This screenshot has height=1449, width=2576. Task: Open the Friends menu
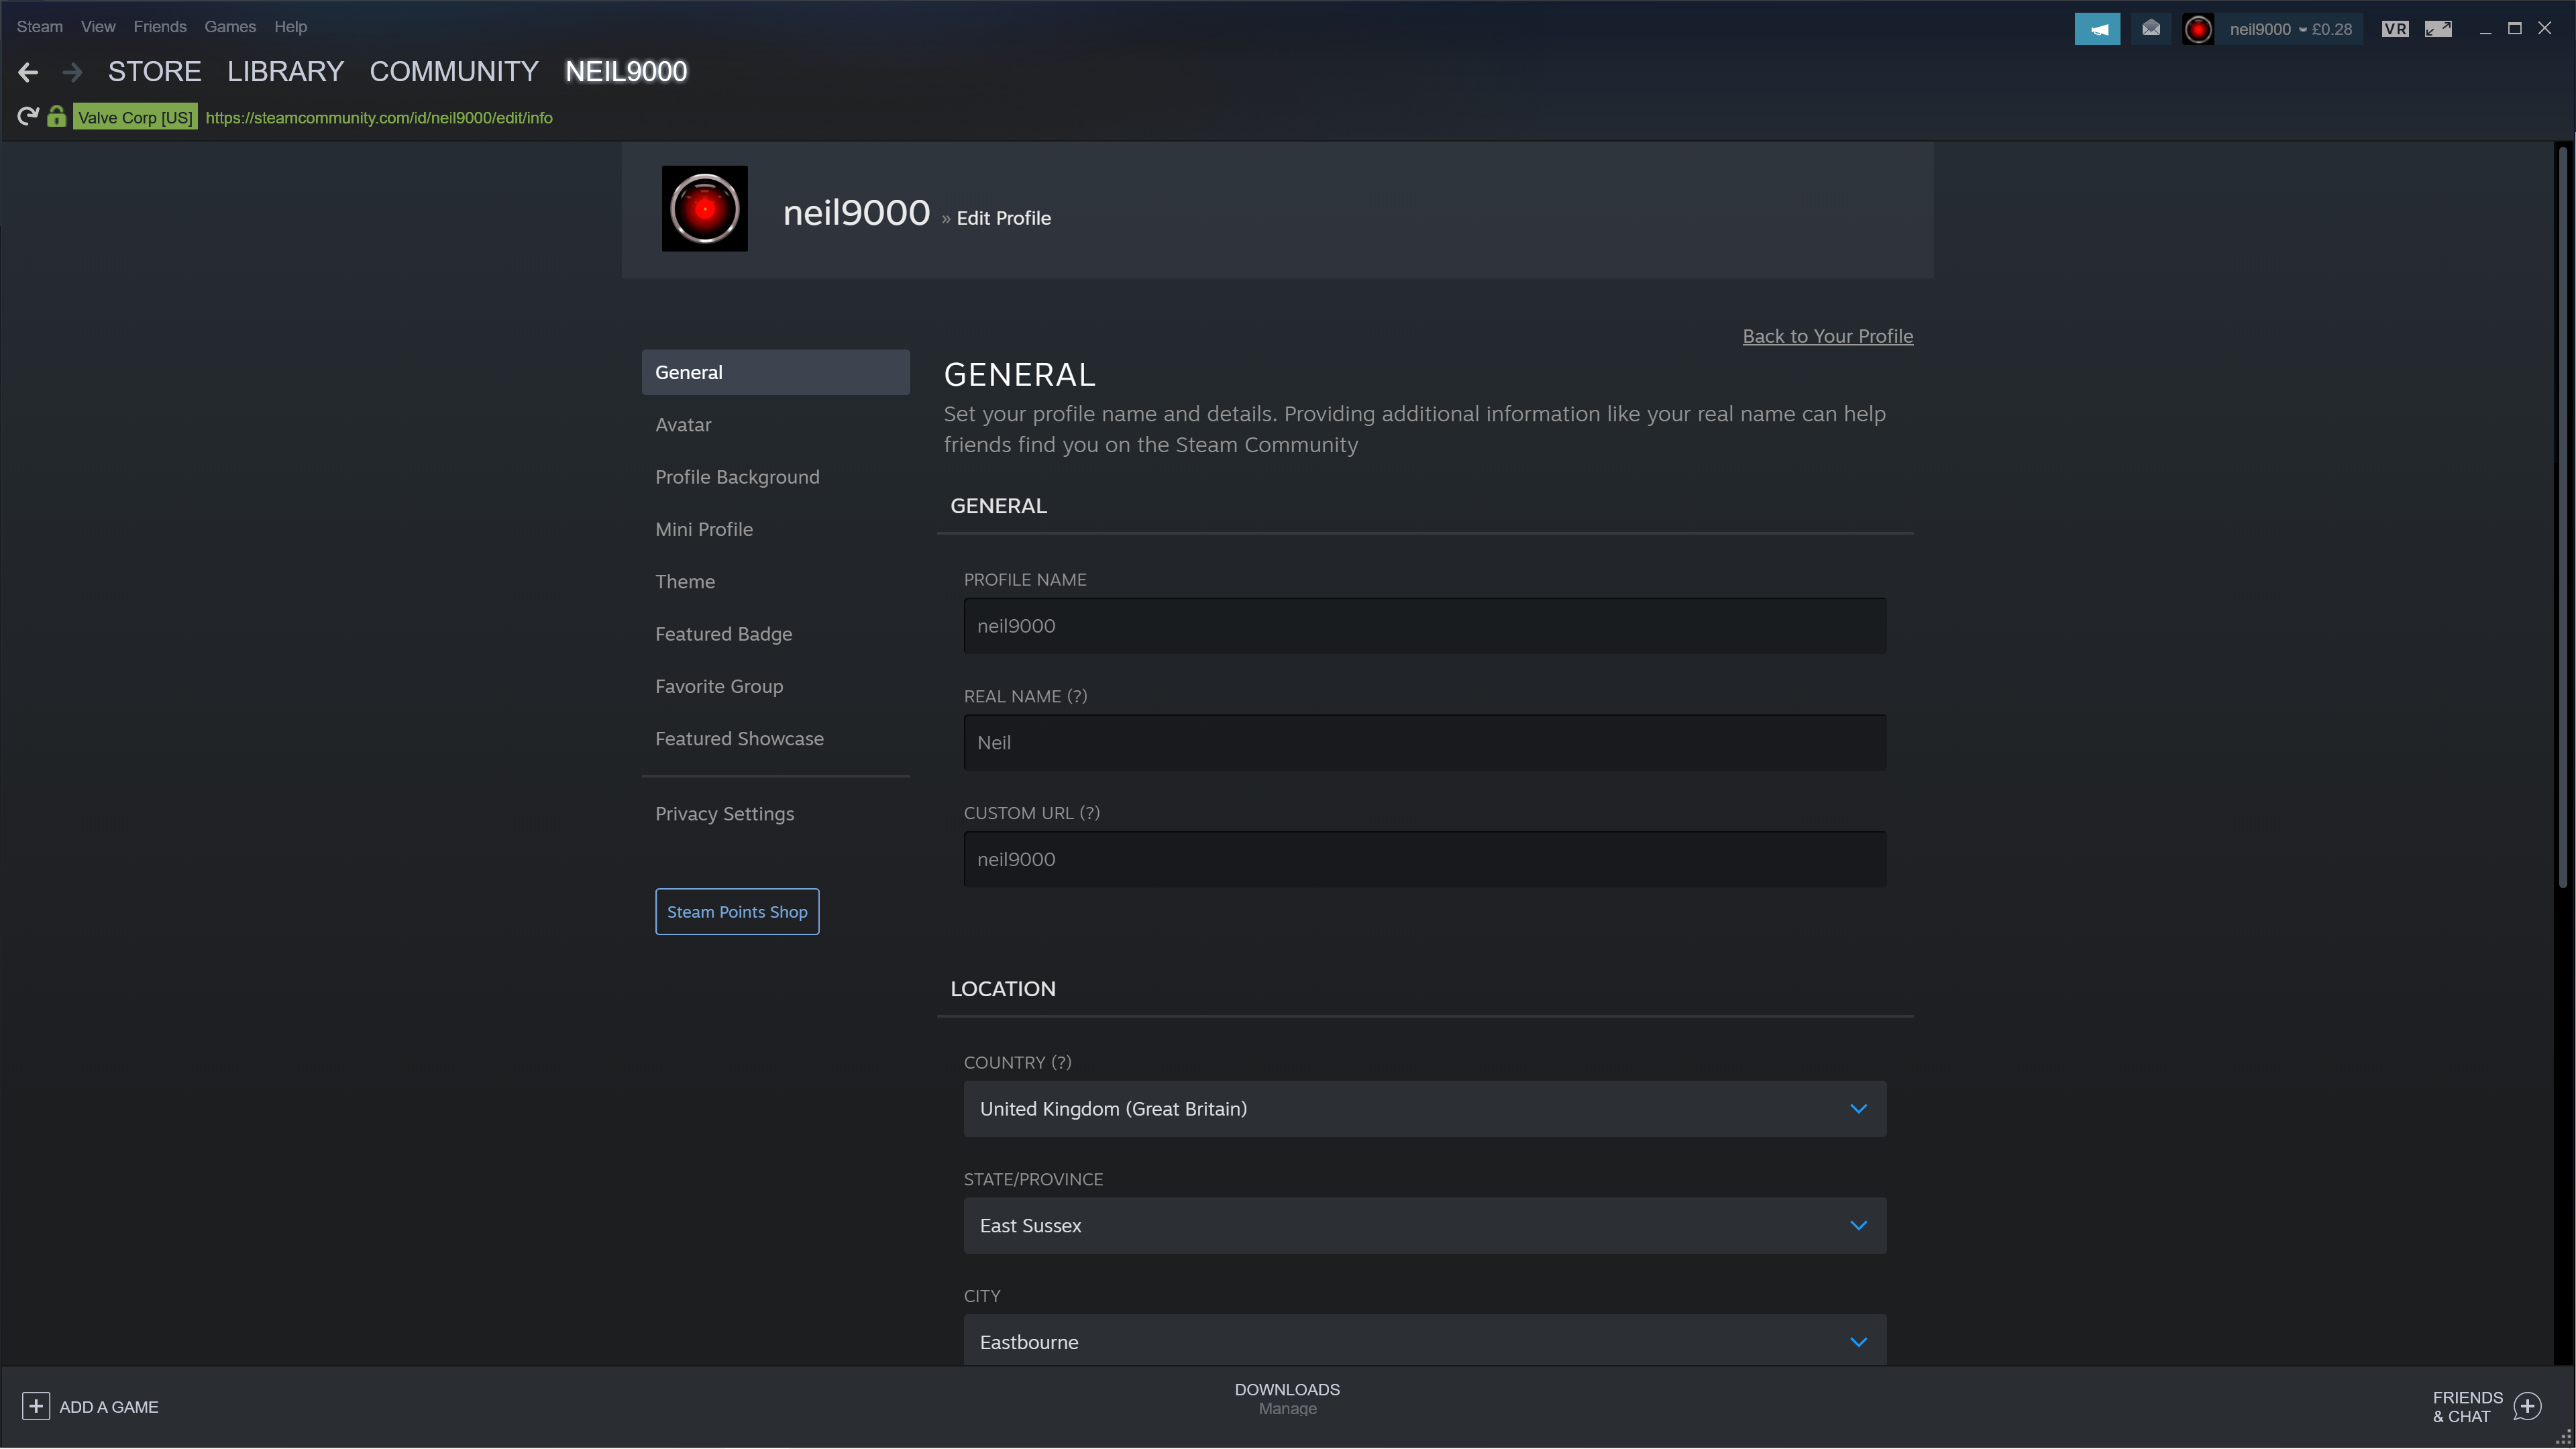[x=160, y=27]
